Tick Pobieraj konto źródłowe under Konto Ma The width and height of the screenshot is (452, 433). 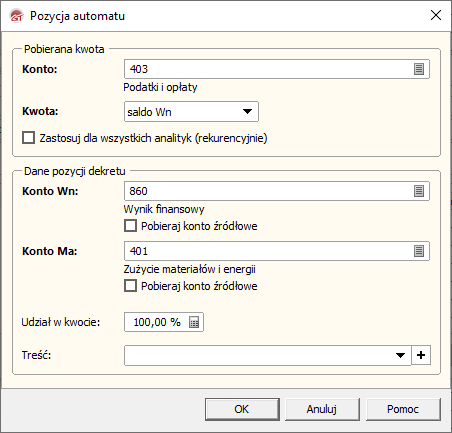pos(130,286)
